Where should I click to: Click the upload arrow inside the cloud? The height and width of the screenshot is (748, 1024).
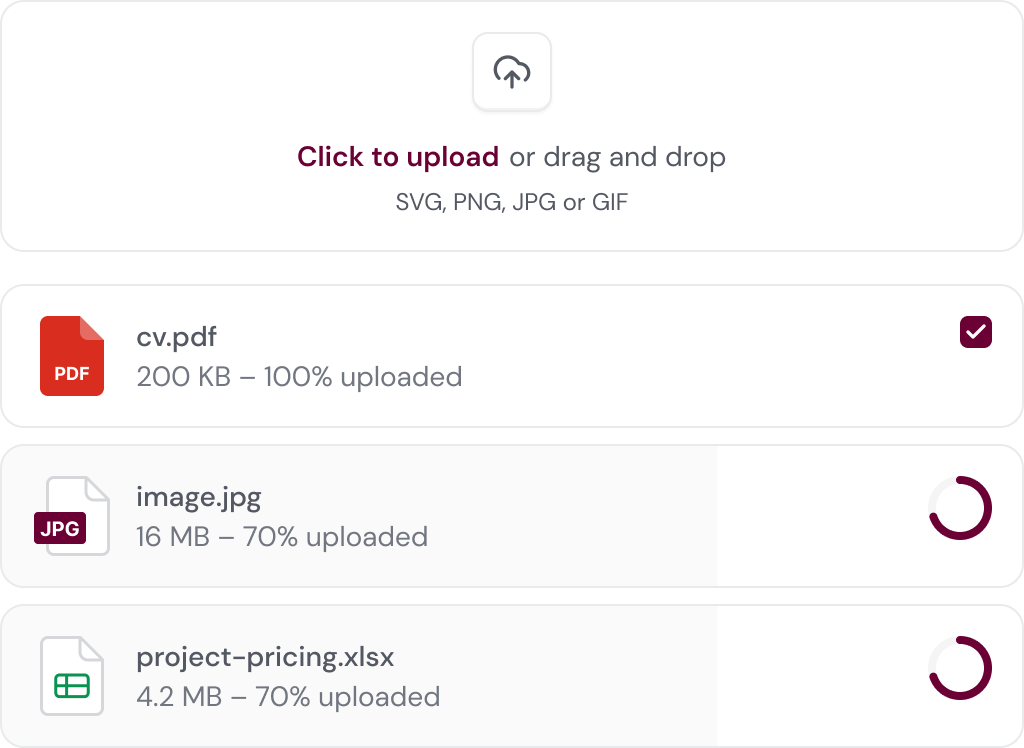coord(512,76)
